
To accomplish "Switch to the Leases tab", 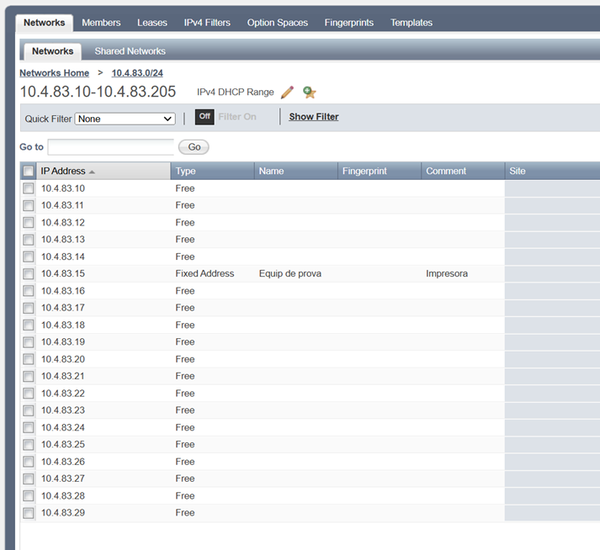I will pyautogui.click(x=152, y=22).
